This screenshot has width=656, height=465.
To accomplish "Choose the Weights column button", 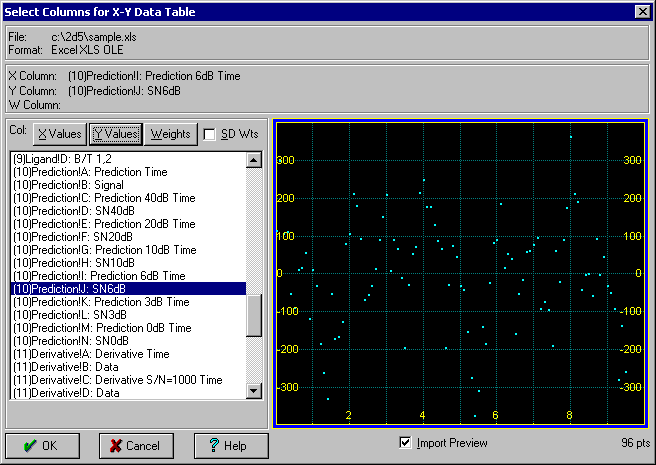I will tap(170, 134).
